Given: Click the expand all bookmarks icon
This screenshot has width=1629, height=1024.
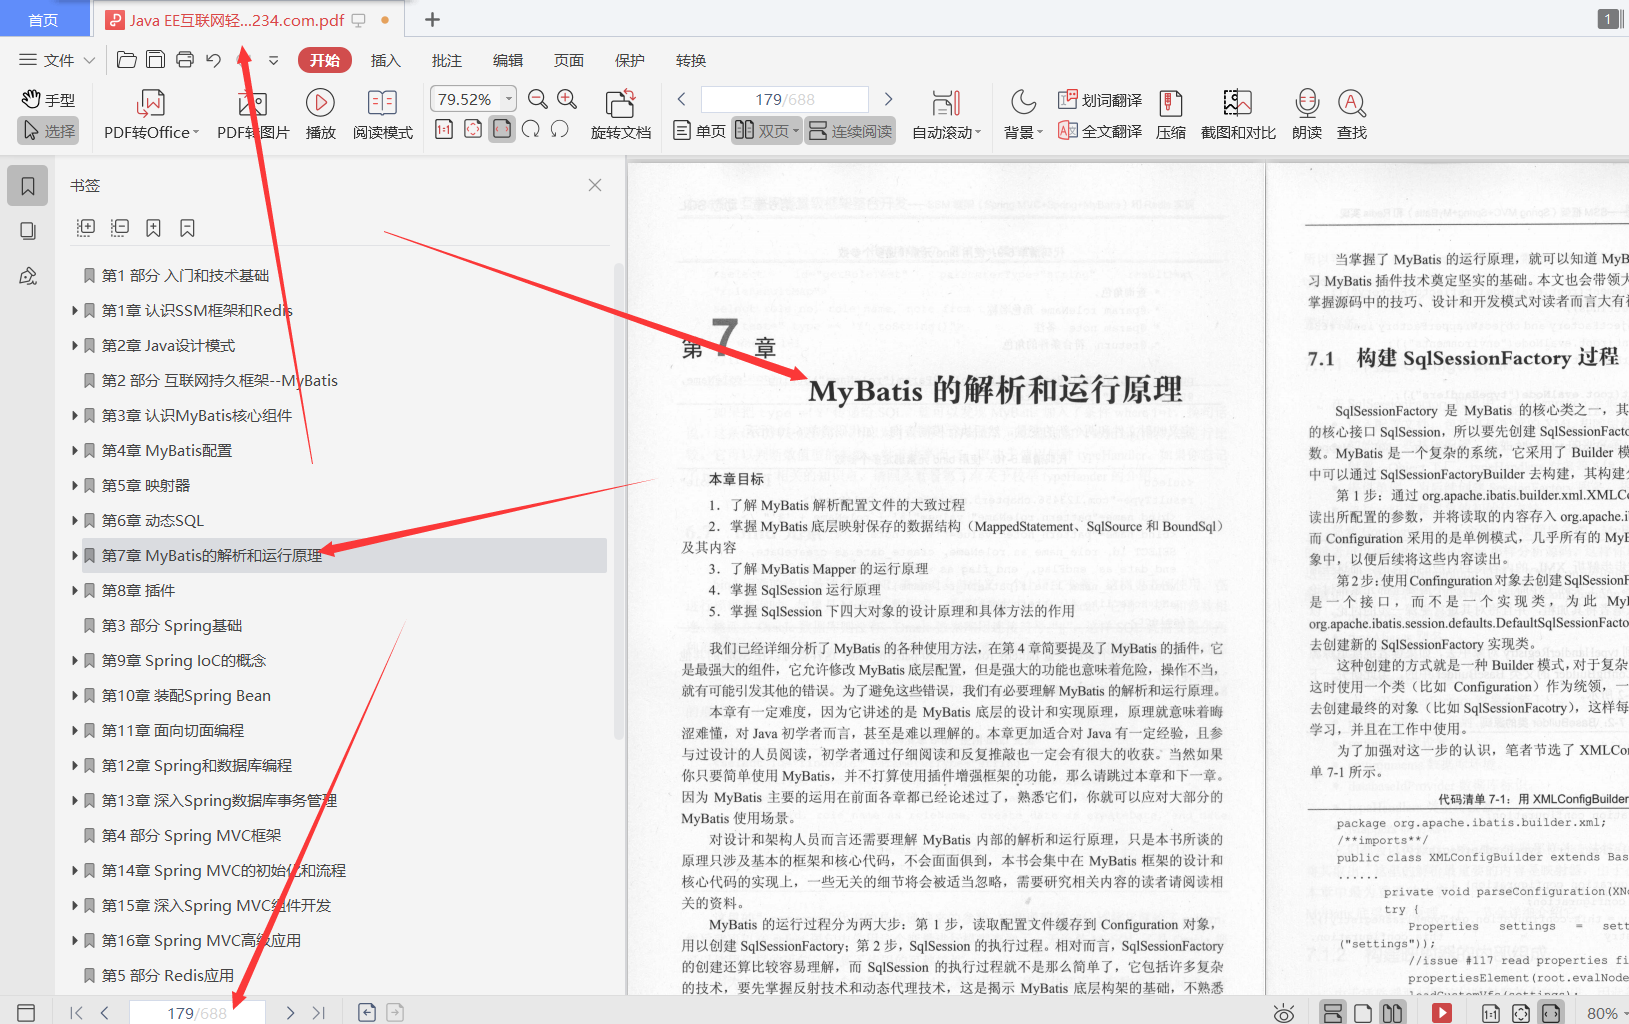Looking at the screenshot, I should pos(86,228).
